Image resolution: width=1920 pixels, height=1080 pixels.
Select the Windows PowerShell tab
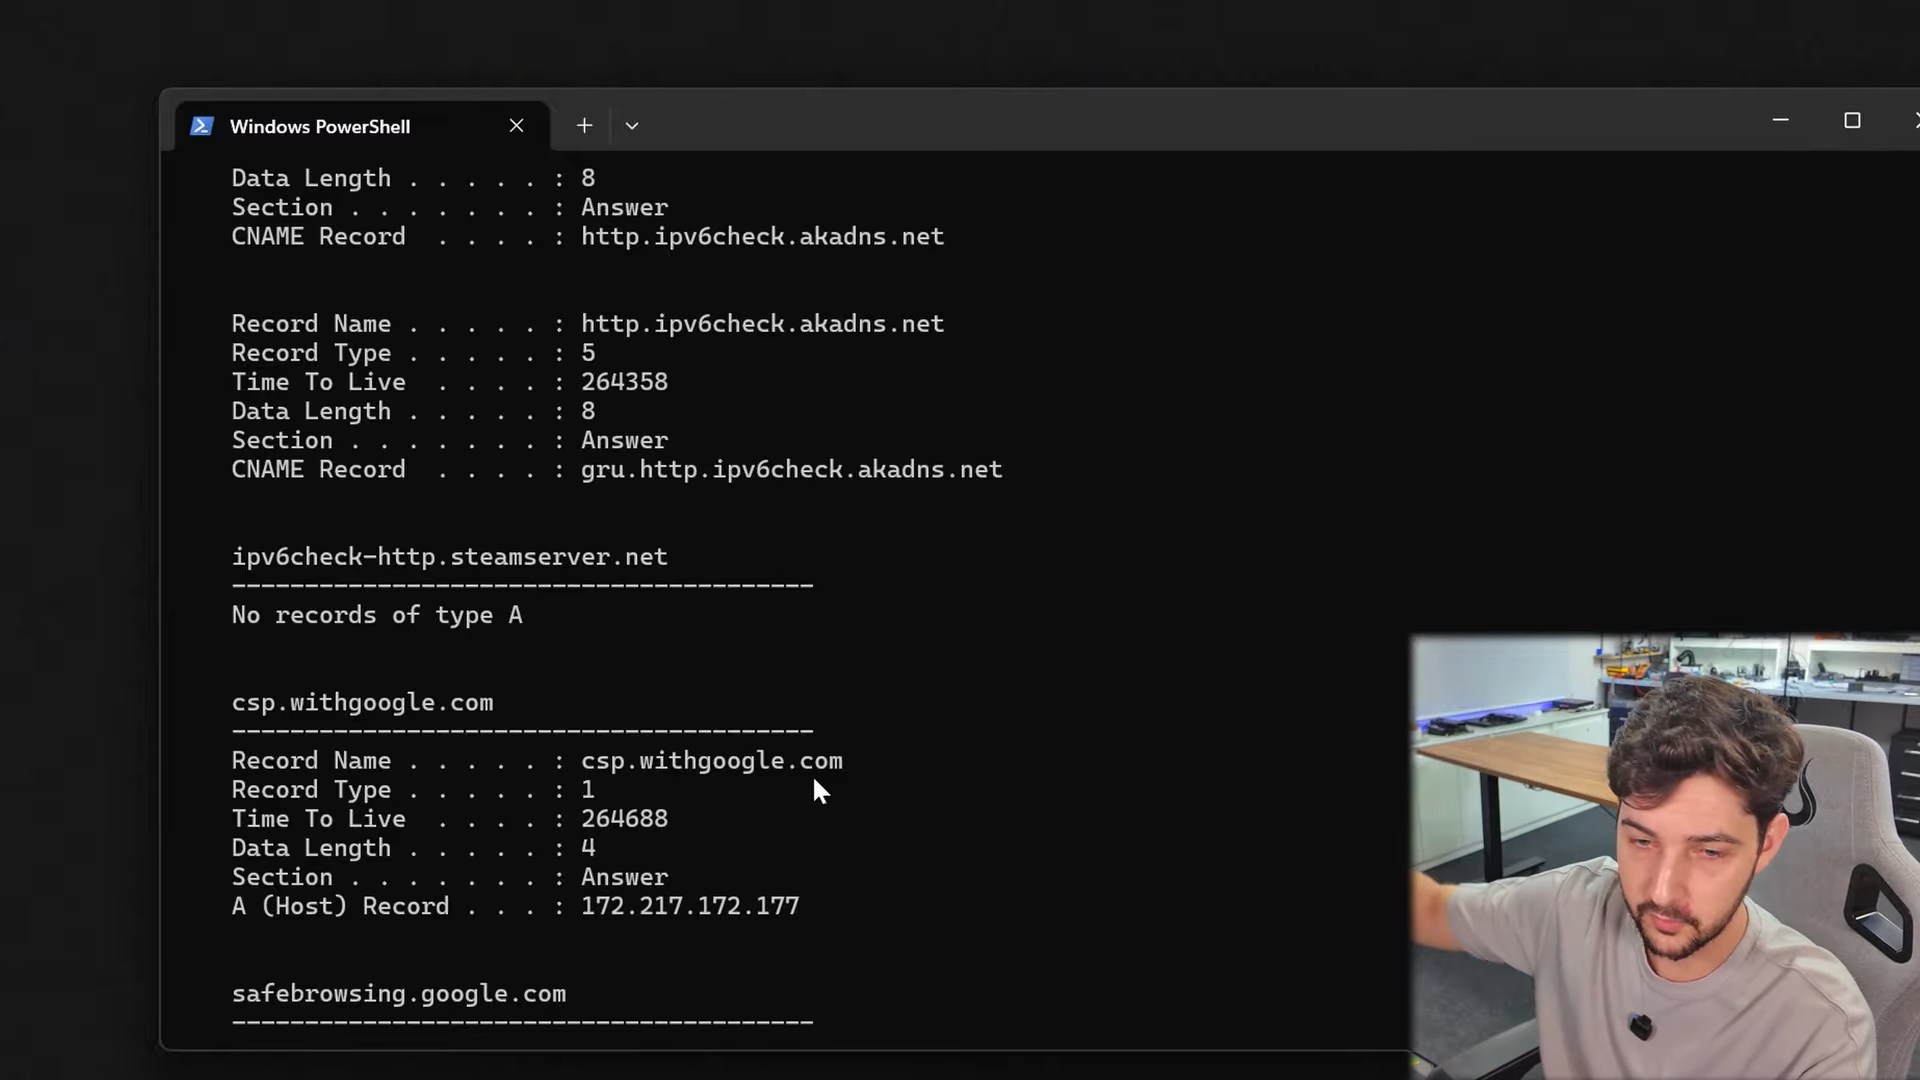pyautogui.click(x=320, y=127)
